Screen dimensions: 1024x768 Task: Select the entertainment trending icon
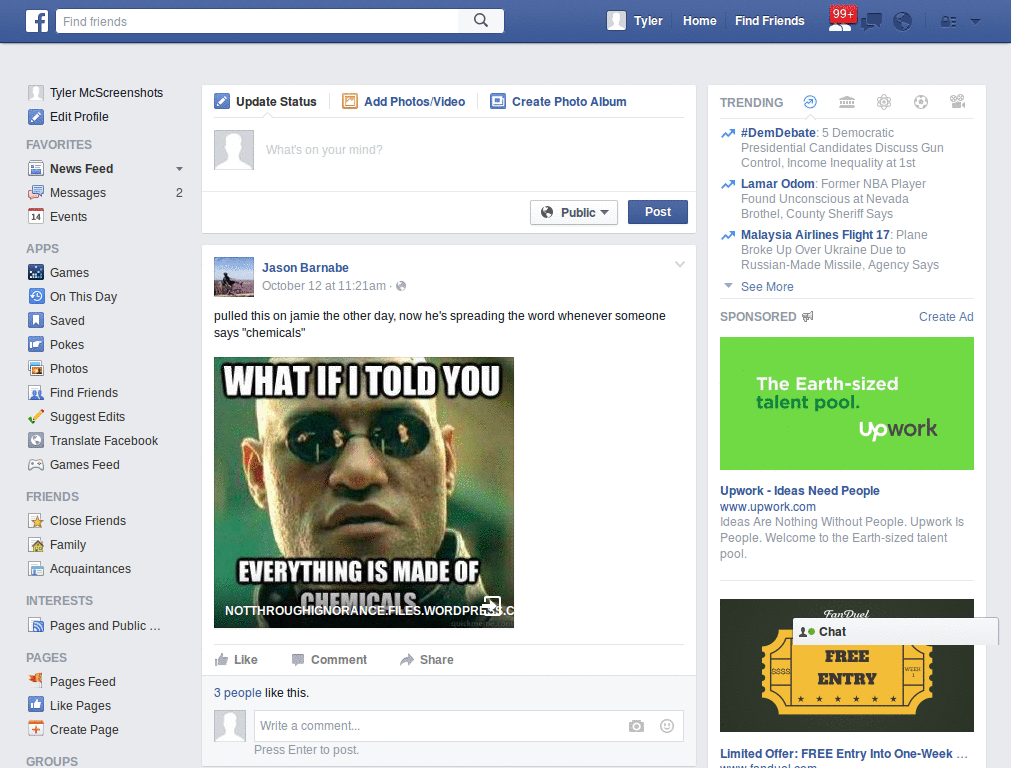(x=957, y=102)
